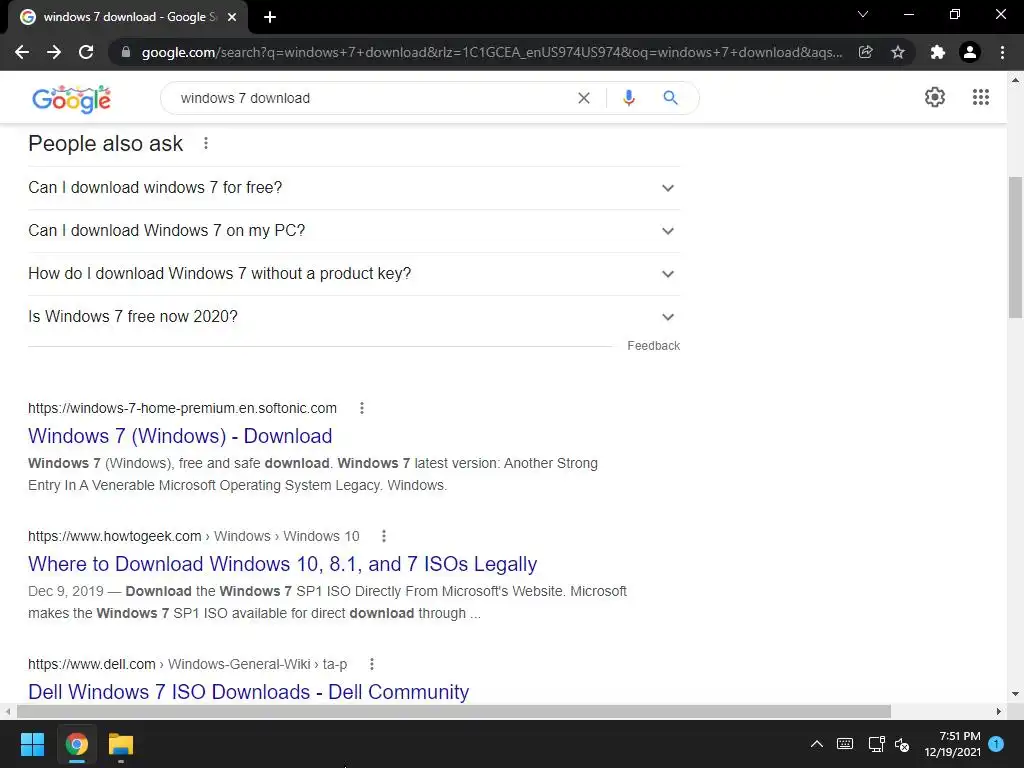This screenshot has width=1024, height=768.
Task: Open options beside People also ask
Action: [x=206, y=143]
